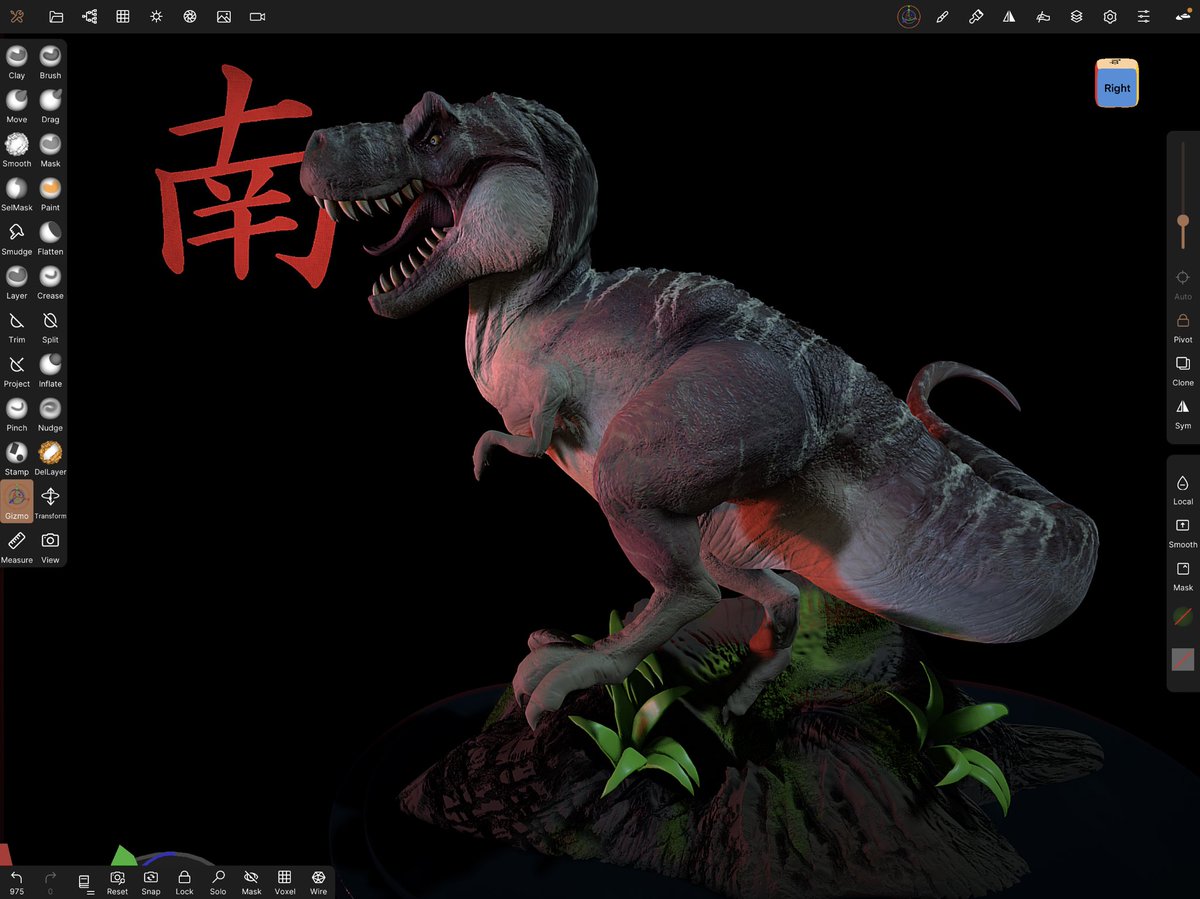Choose the Move tool
The image size is (1200, 899).
[x=17, y=105]
